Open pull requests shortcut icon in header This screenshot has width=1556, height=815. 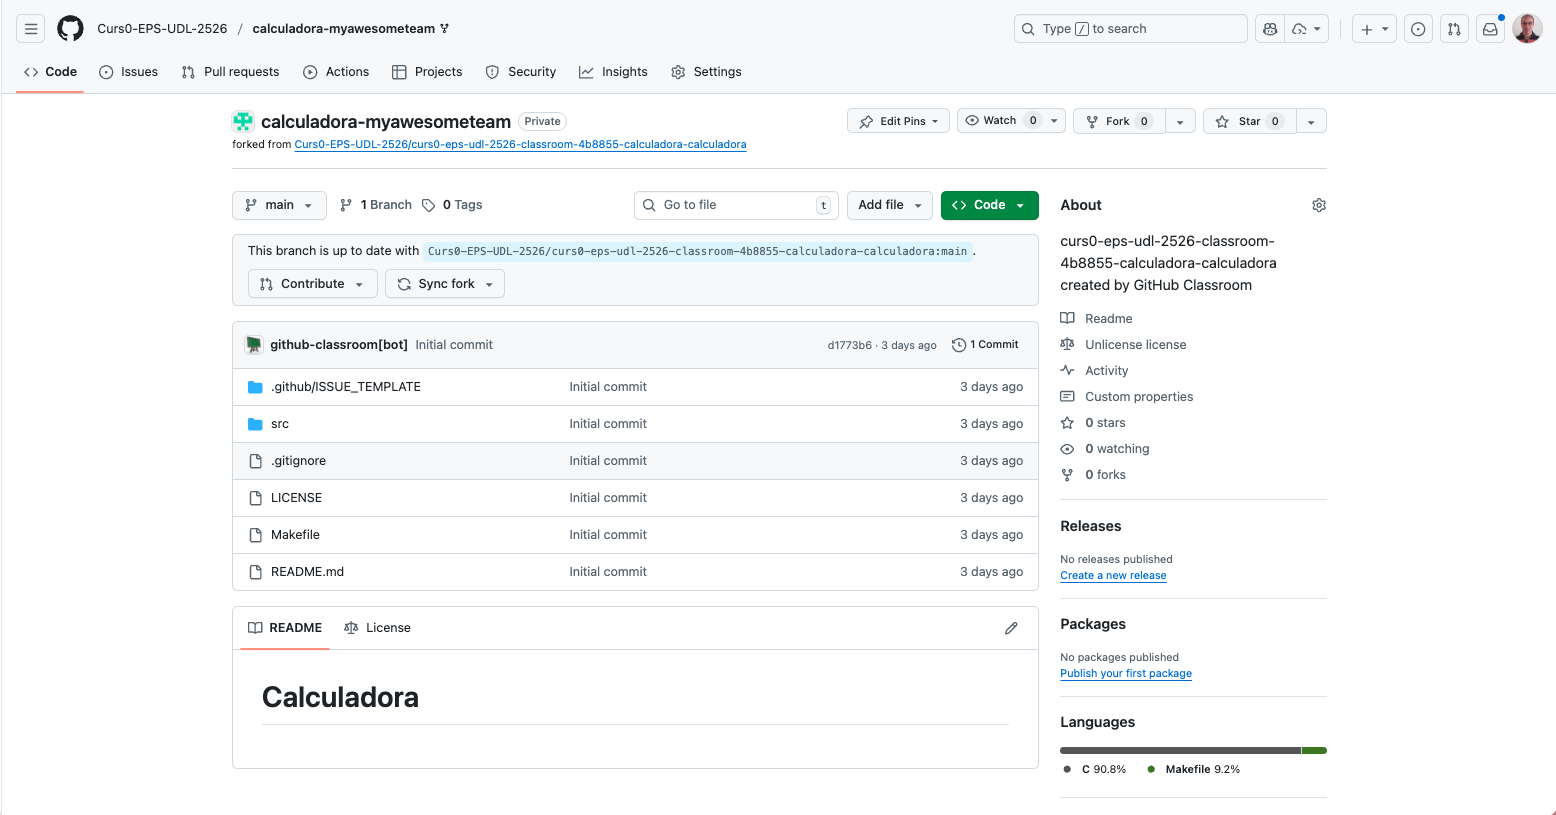point(1454,29)
